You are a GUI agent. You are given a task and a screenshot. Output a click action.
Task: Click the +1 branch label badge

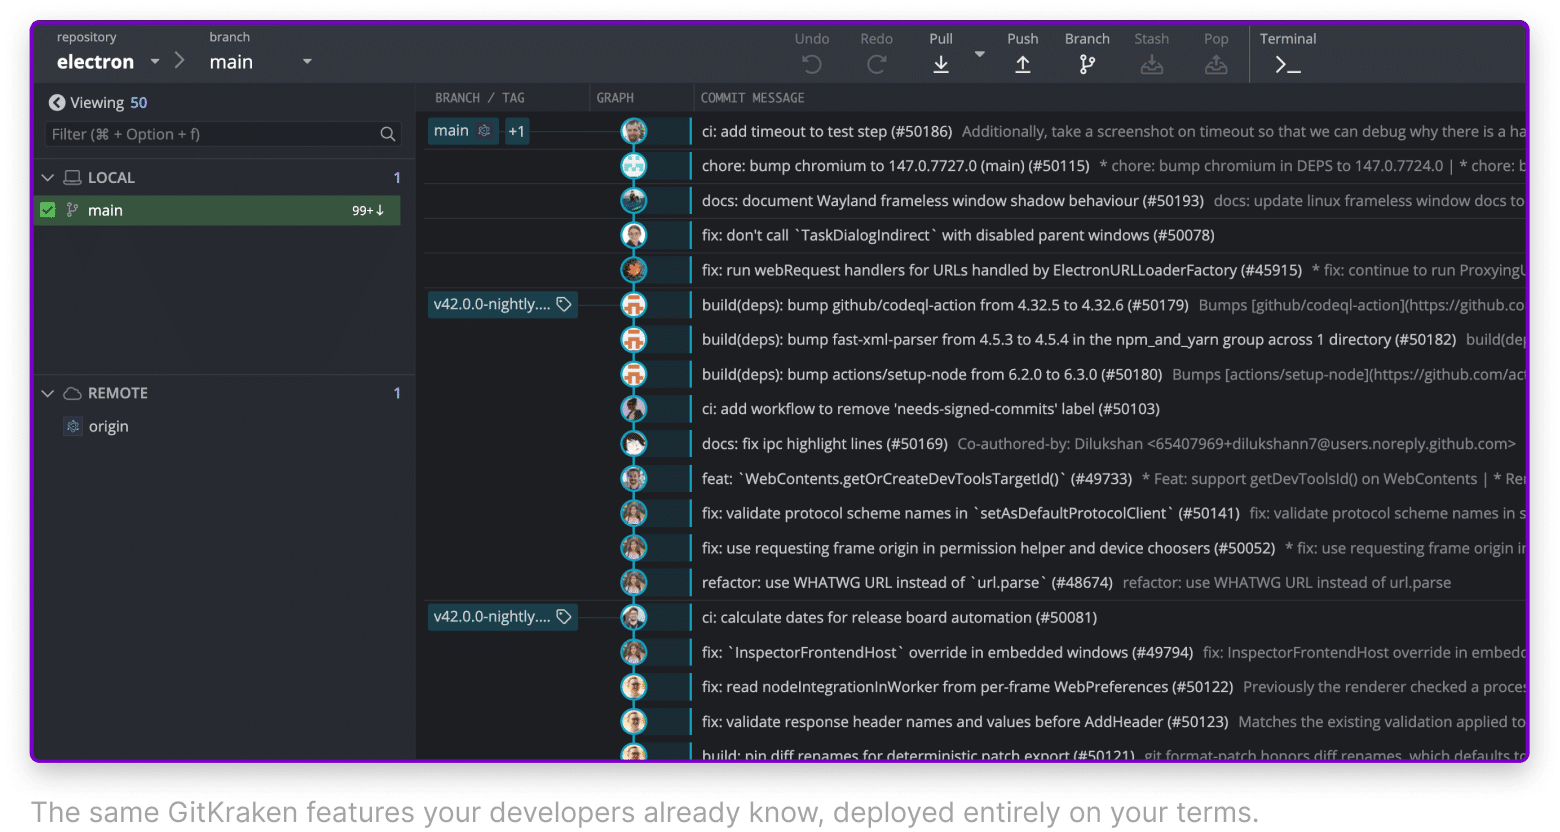click(x=517, y=131)
